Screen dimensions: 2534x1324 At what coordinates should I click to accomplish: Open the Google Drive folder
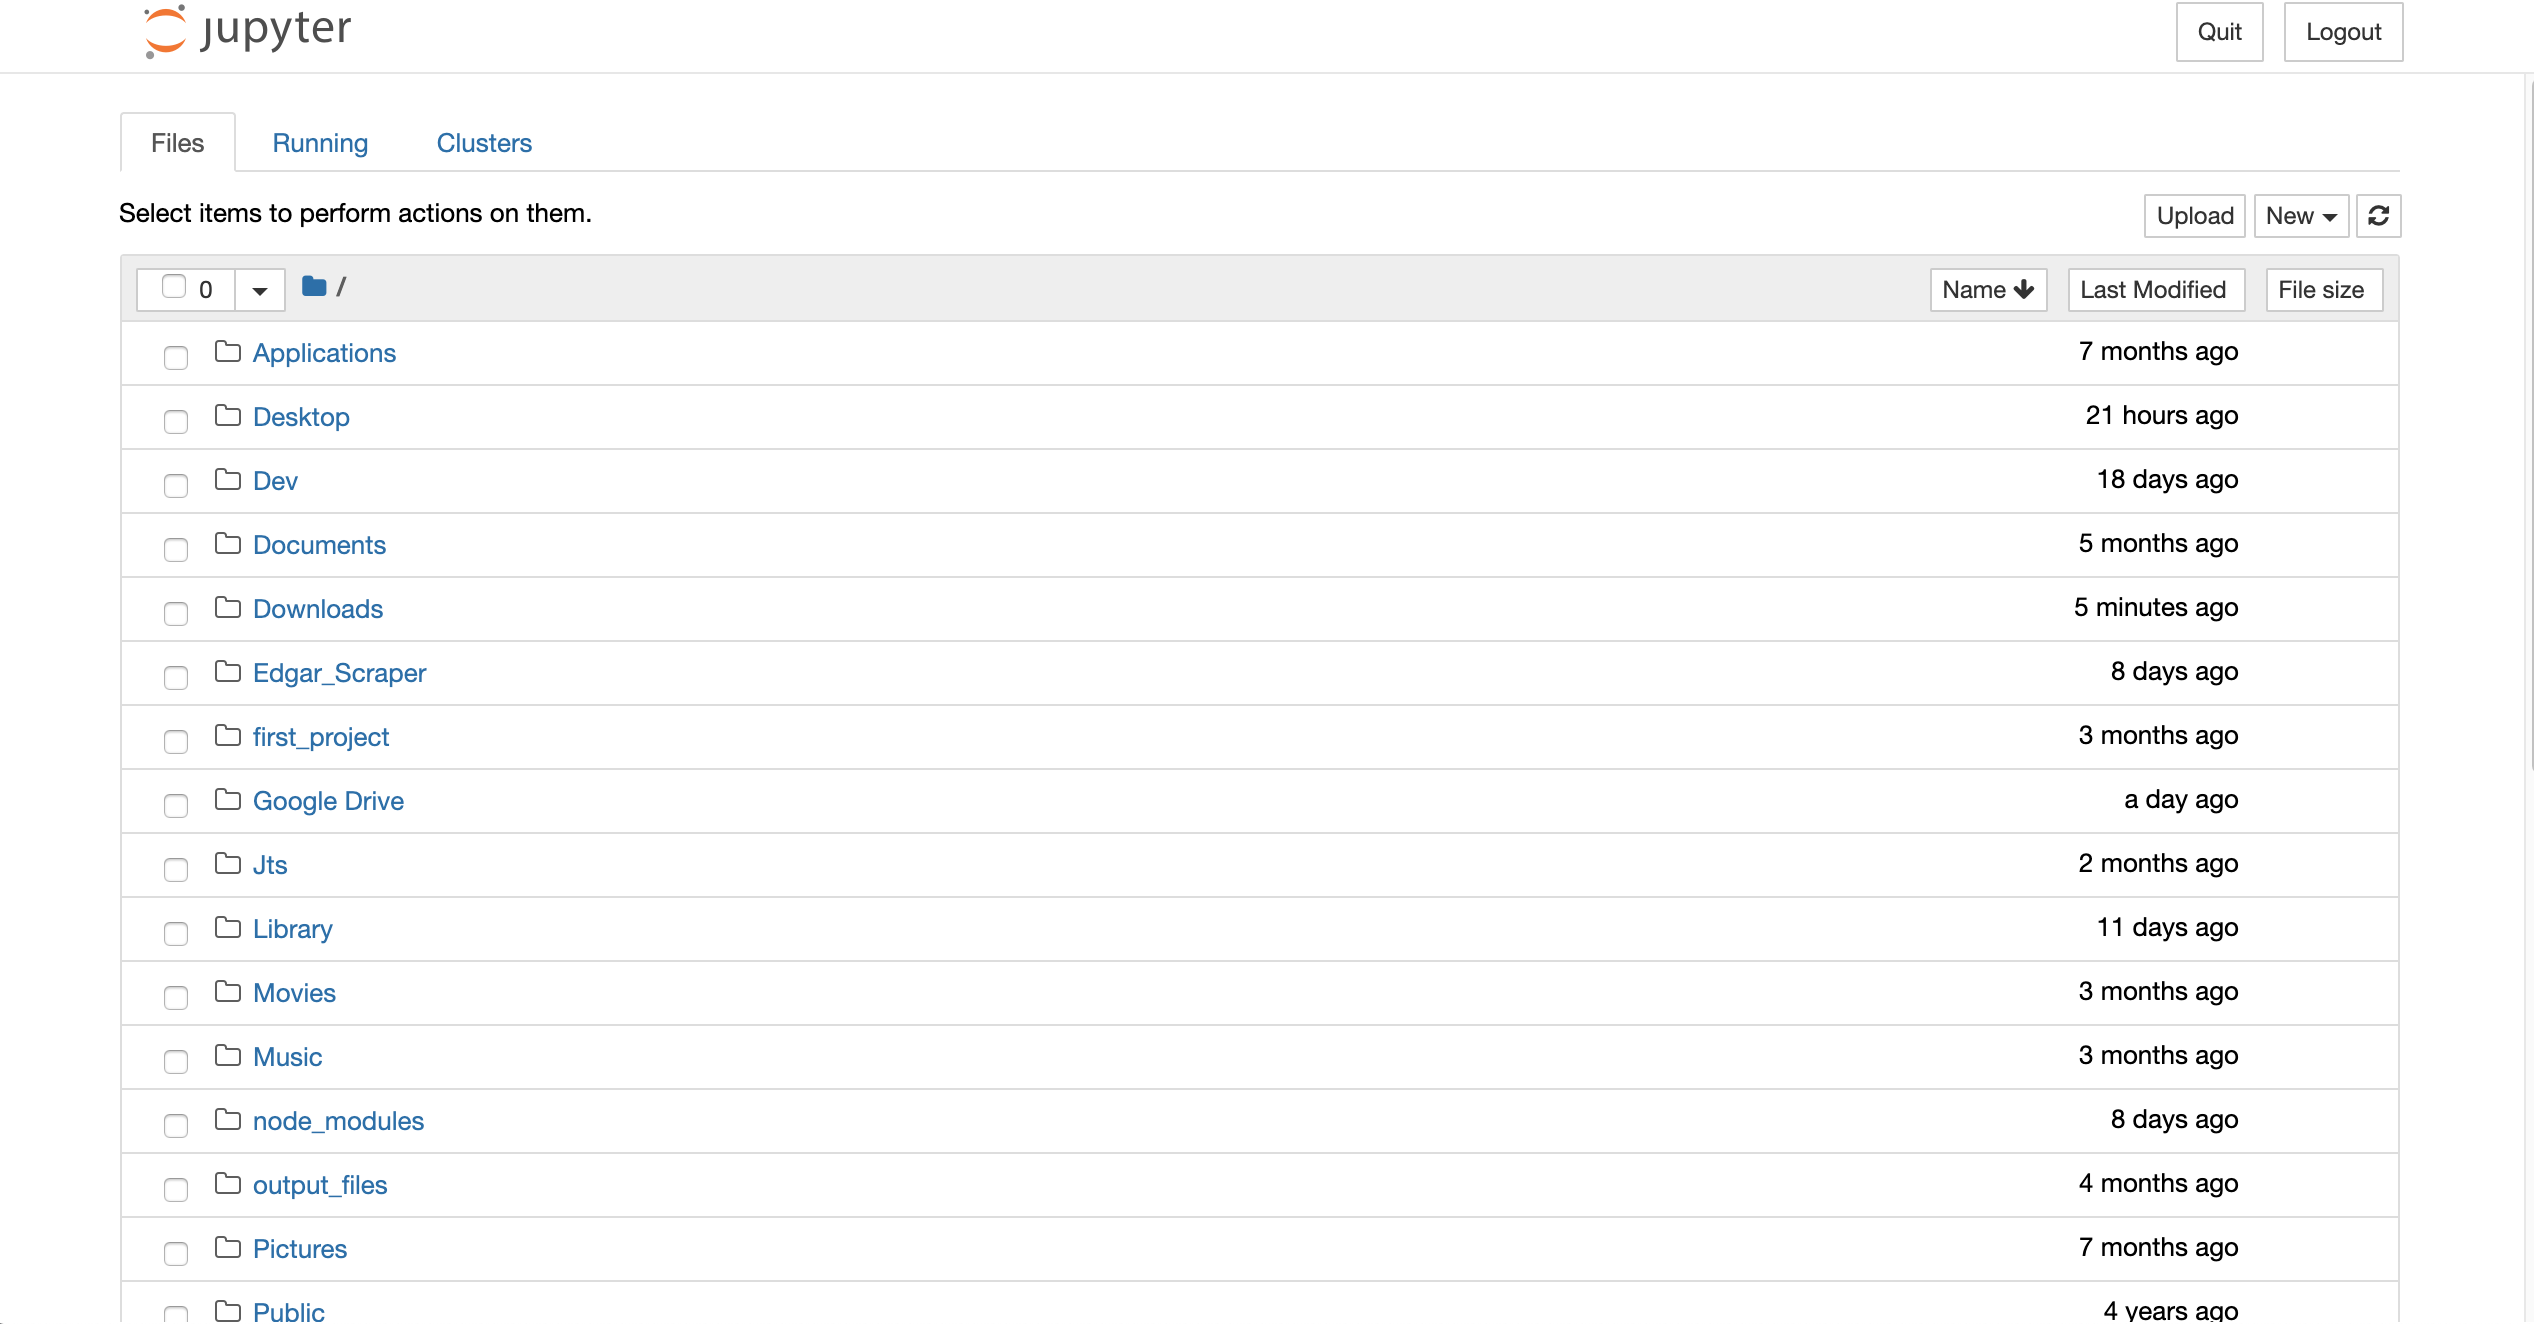(328, 799)
